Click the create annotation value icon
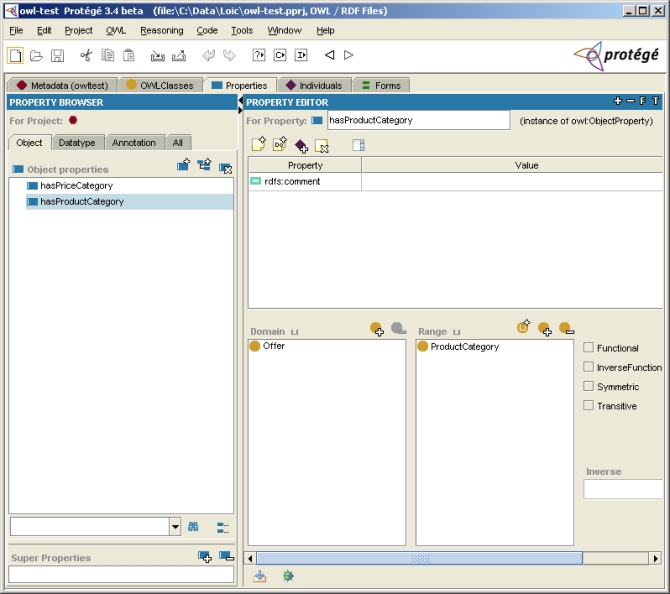 tap(259, 144)
